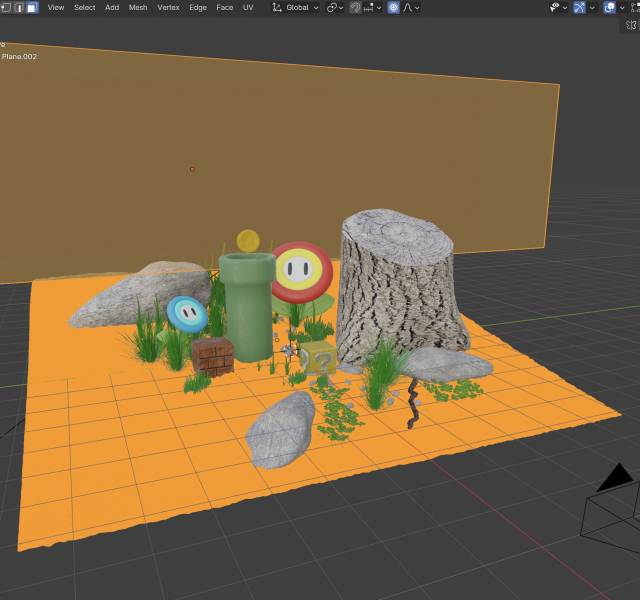This screenshot has width=640, height=600.
Task: Open the Edge menu
Action: 198,7
